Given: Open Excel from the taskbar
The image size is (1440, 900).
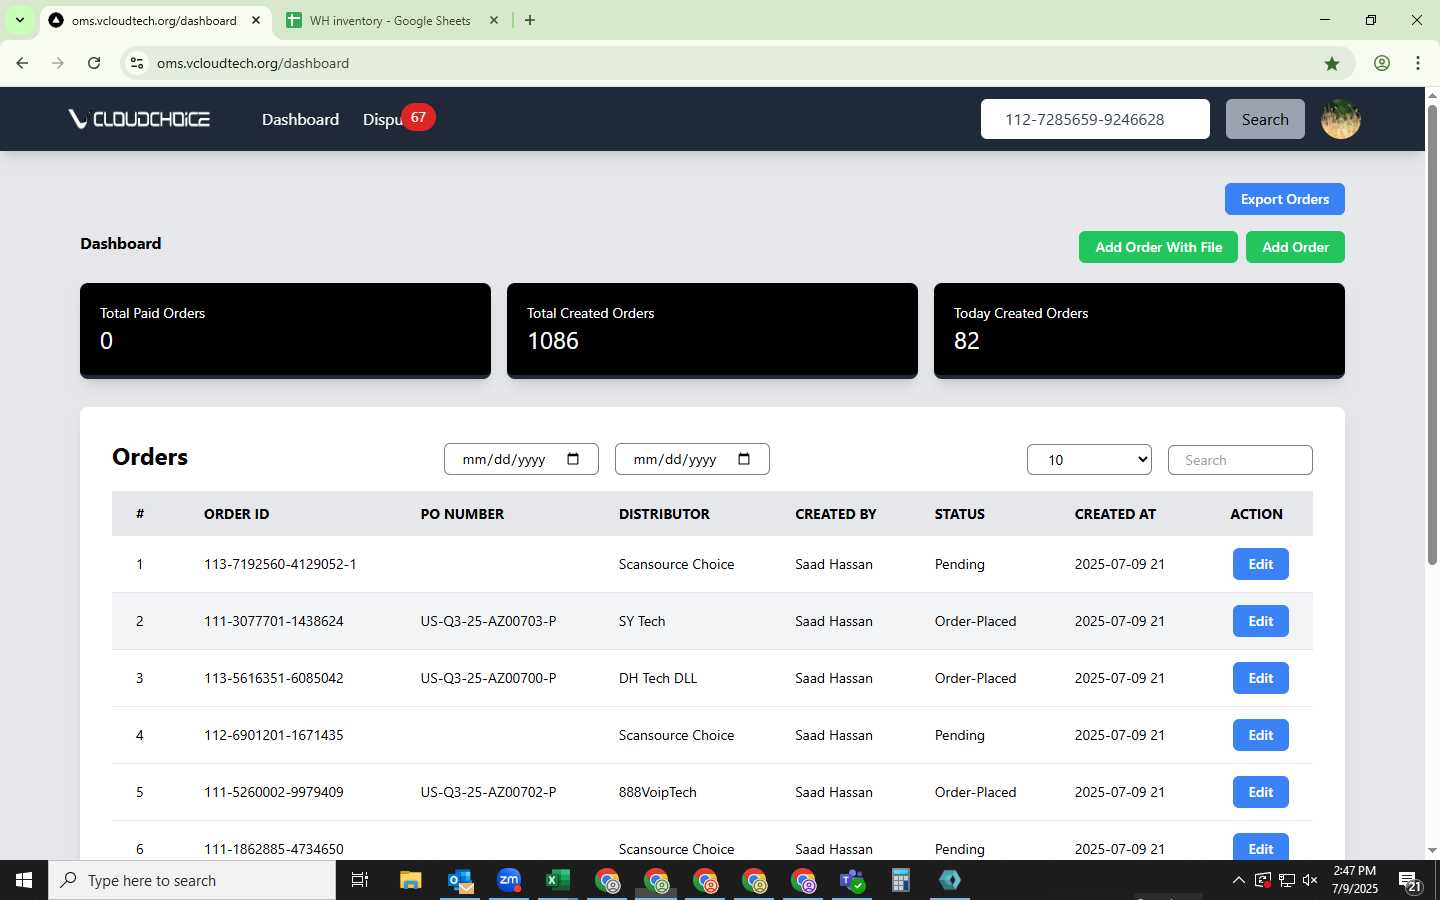Looking at the screenshot, I should (x=558, y=880).
